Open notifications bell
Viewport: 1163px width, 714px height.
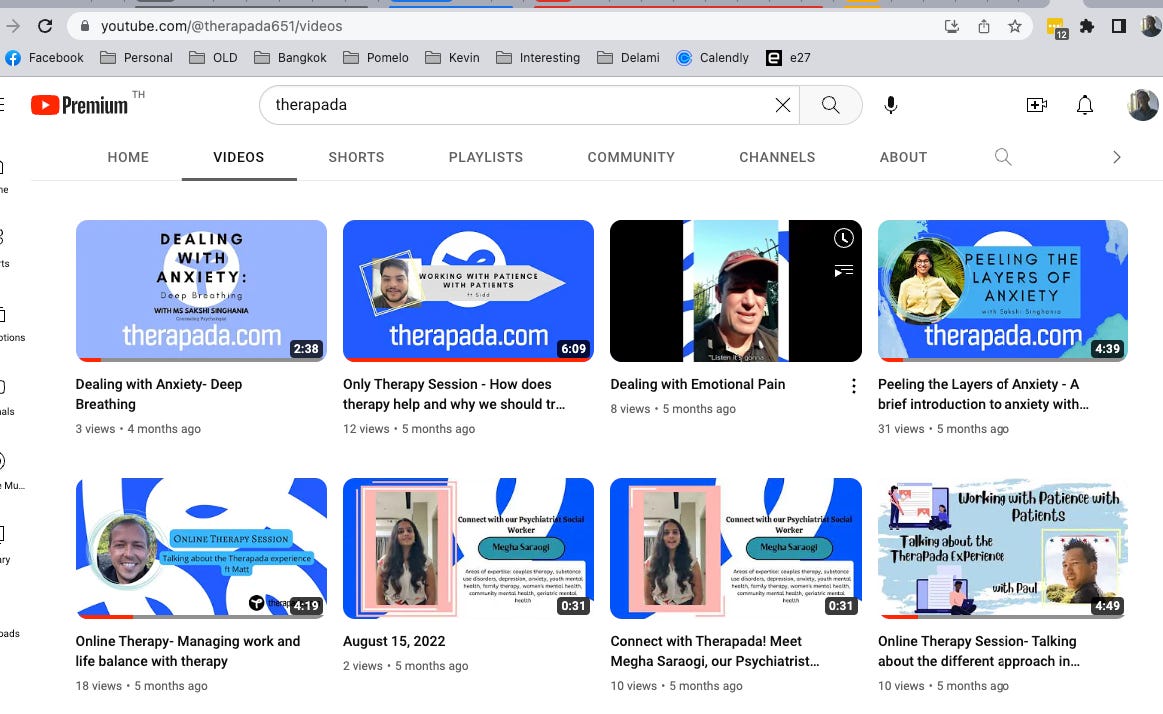point(1084,105)
